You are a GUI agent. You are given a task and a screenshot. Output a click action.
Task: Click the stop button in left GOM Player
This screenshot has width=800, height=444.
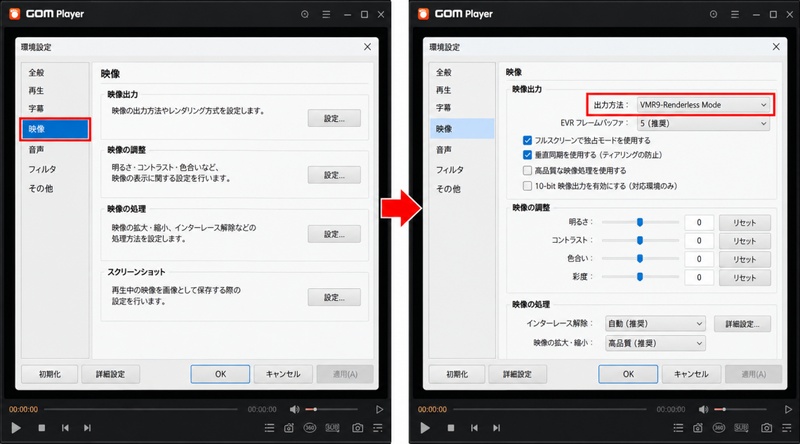[42, 428]
